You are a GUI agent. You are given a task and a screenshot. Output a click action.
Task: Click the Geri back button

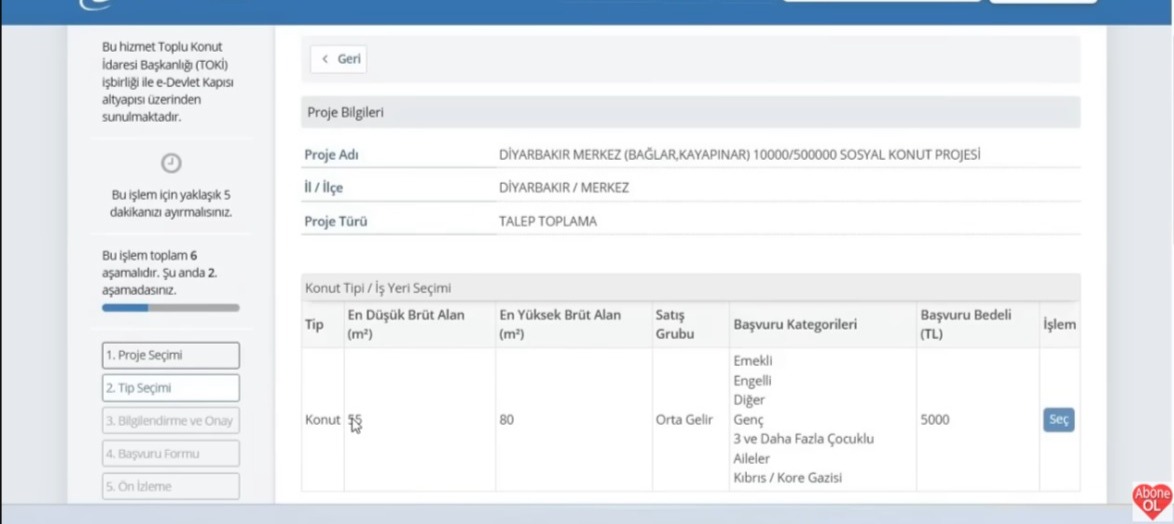coord(338,59)
